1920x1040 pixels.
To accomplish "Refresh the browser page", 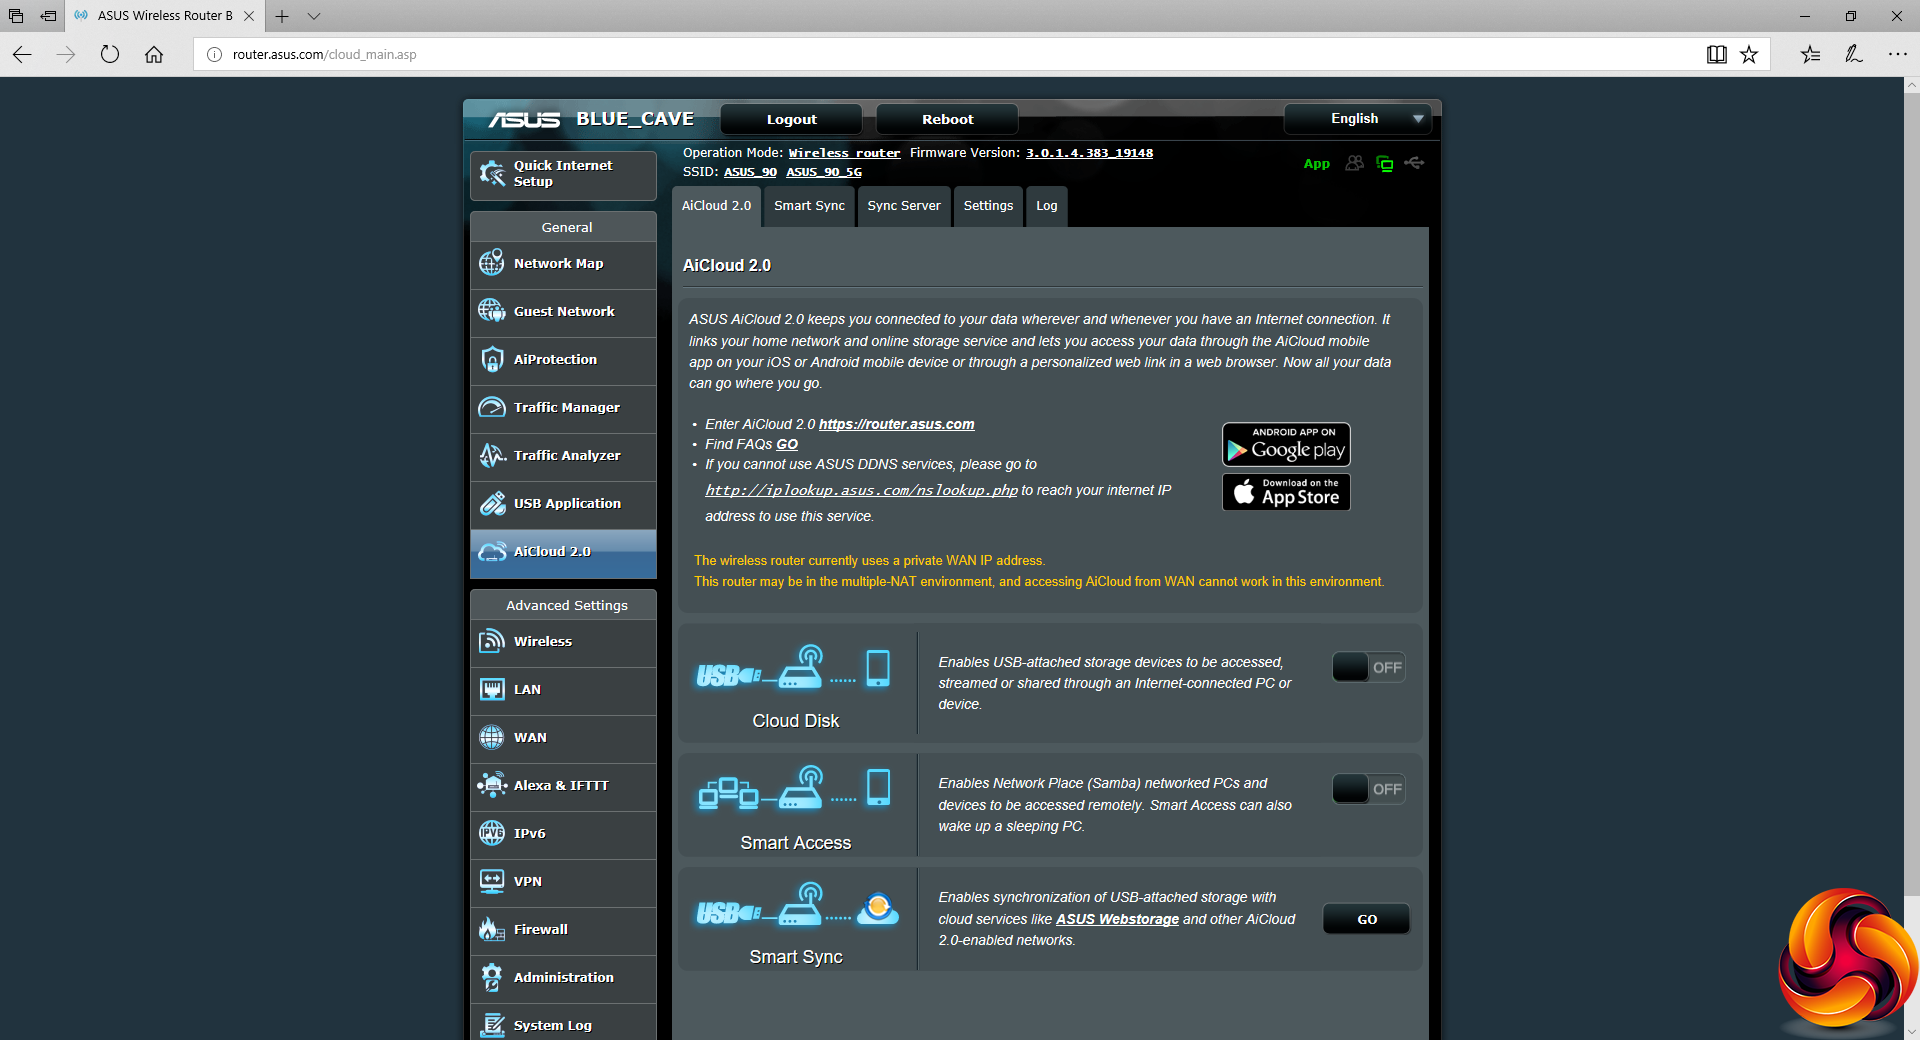I will pos(110,54).
